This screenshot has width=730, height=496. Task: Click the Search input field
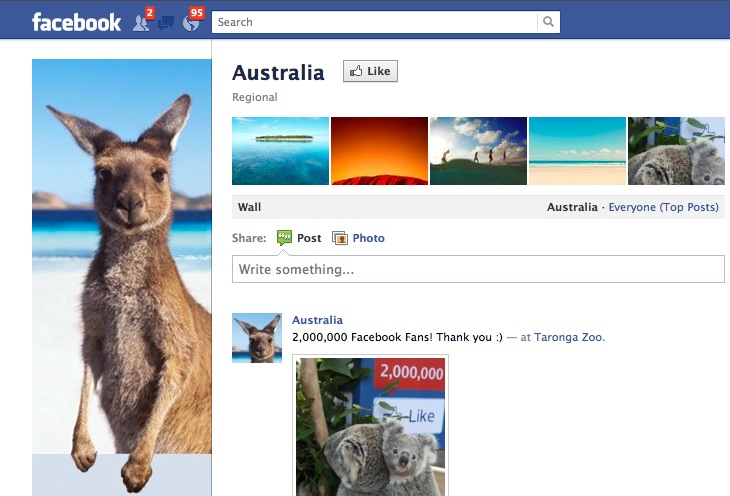[374, 22]
